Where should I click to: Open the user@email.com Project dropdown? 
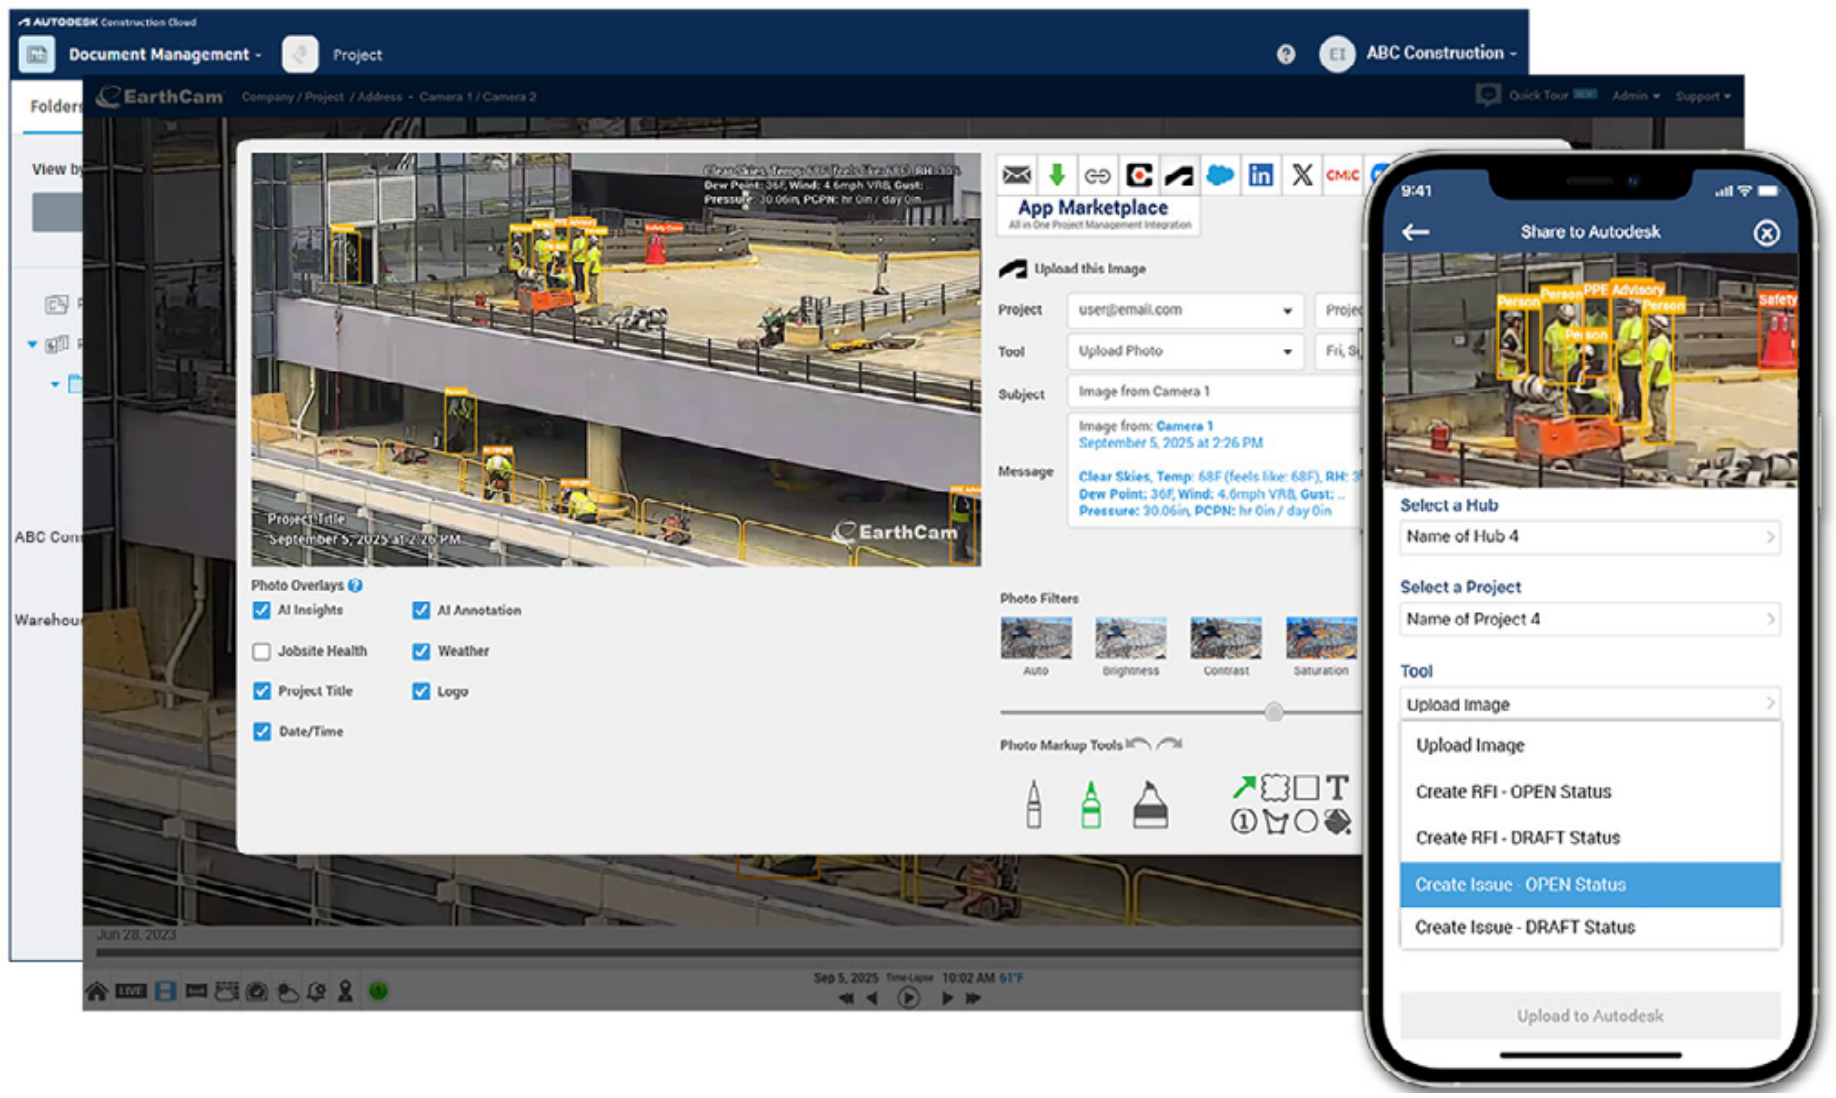(1185, 310)
